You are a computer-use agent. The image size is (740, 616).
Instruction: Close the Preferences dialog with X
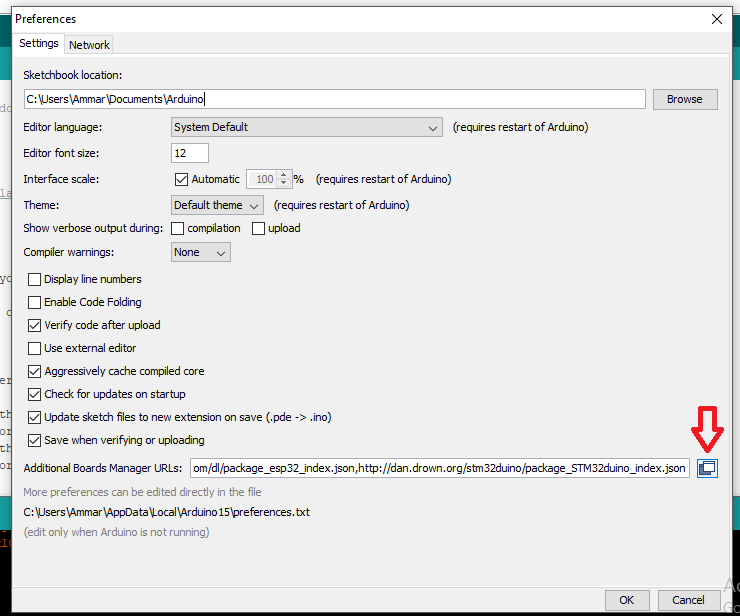click(716, 19)
